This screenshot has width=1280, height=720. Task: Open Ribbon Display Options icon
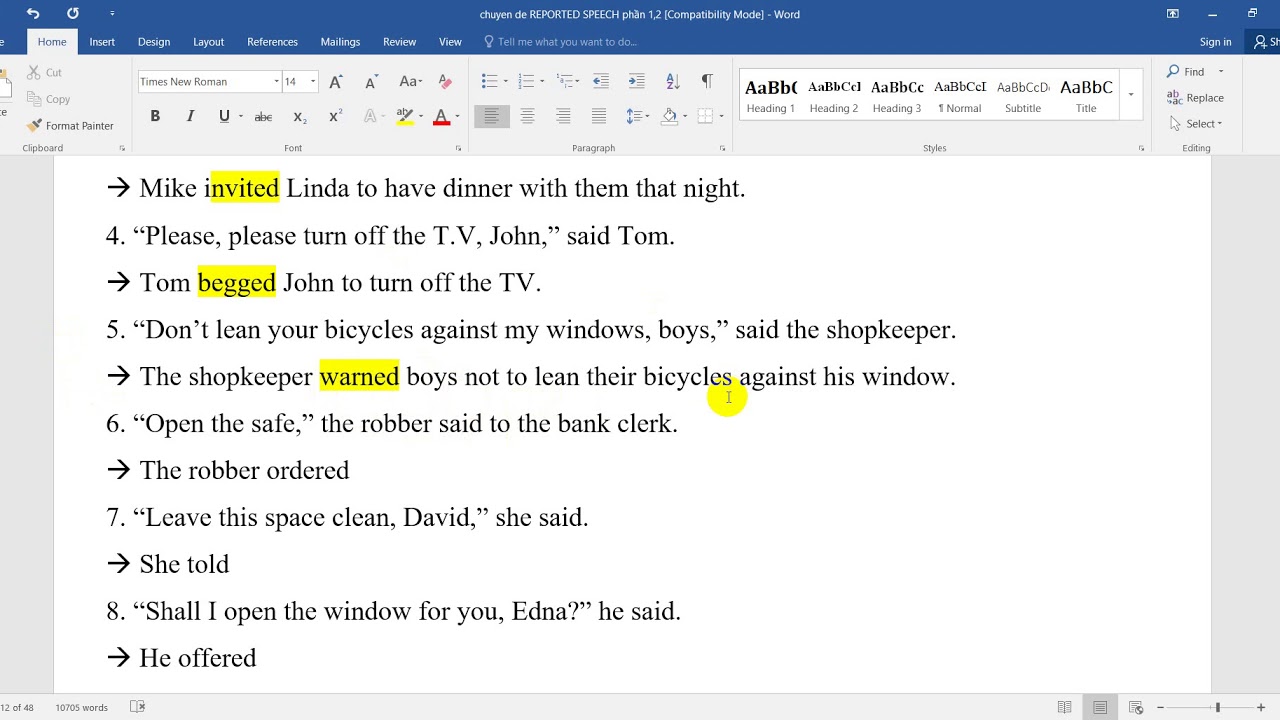point(1172,14)
